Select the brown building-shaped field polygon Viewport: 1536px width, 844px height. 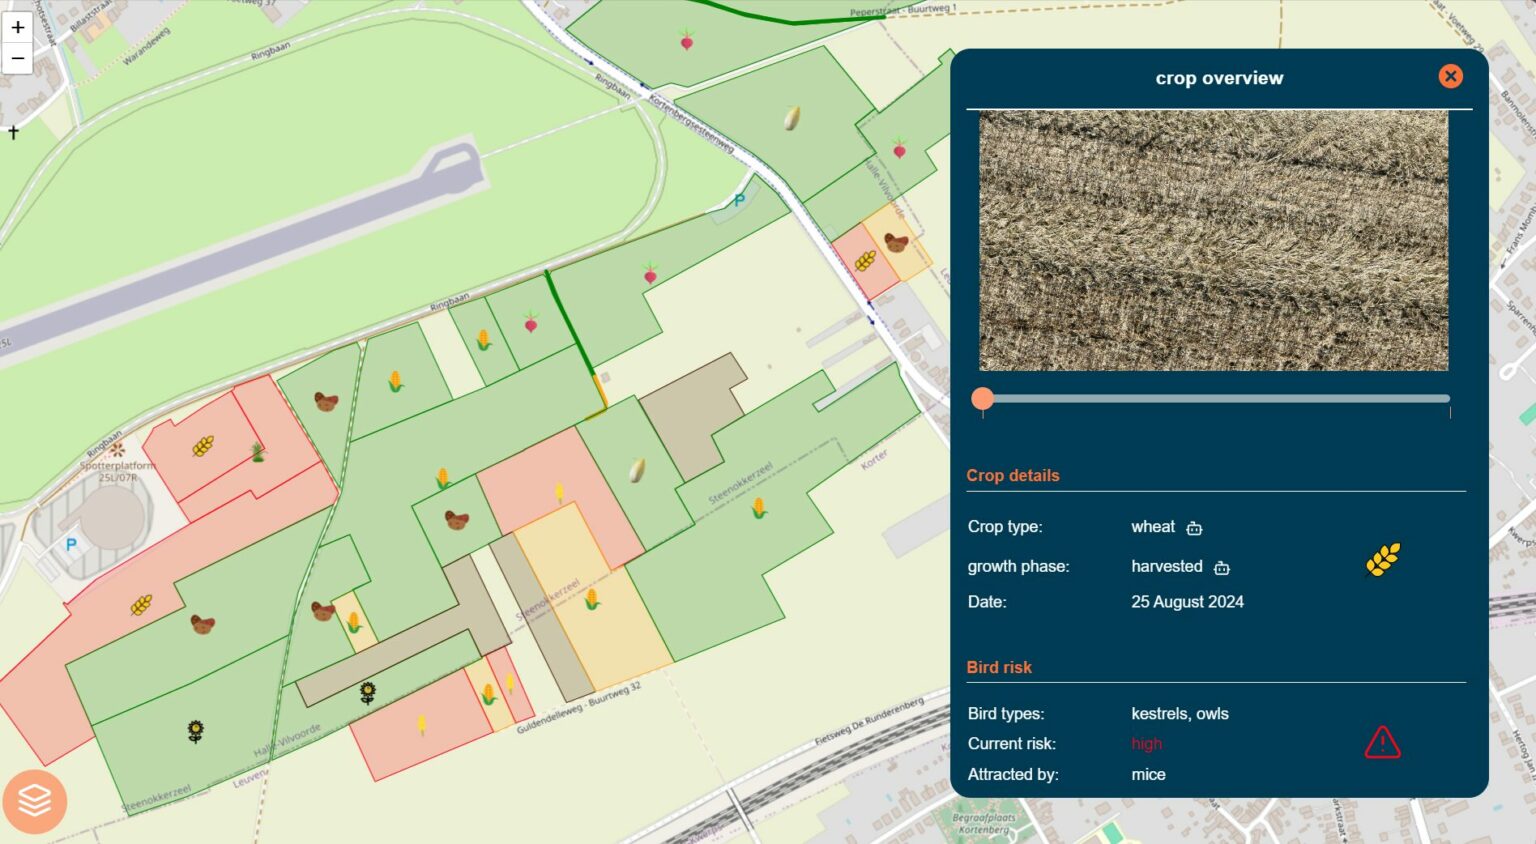coord(693,414)
